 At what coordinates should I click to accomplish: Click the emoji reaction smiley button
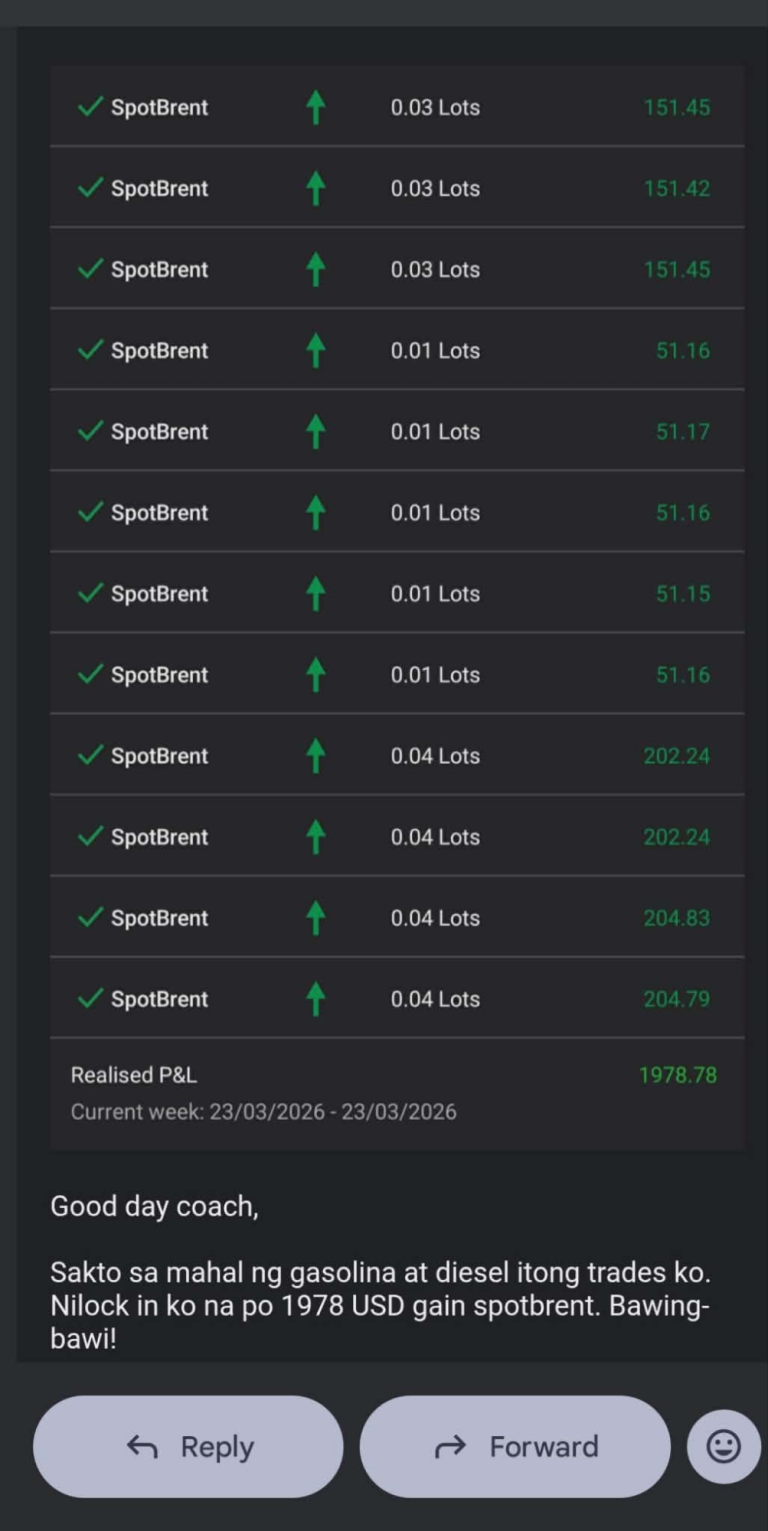click(x=723, y=1446)
